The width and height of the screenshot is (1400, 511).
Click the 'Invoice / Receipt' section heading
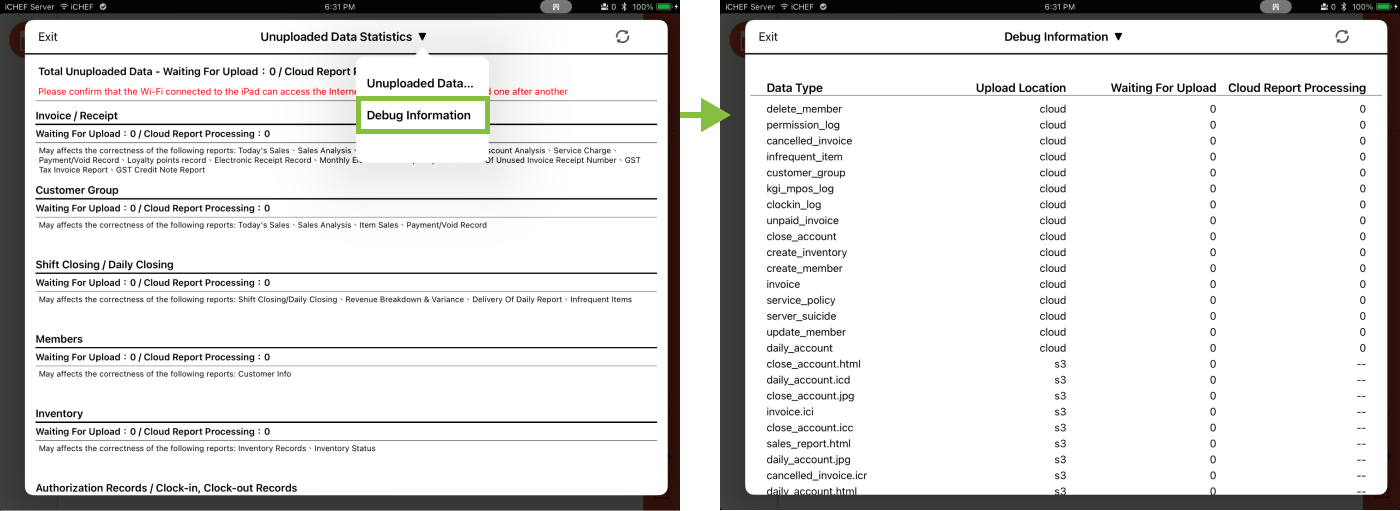pos(77,116)
